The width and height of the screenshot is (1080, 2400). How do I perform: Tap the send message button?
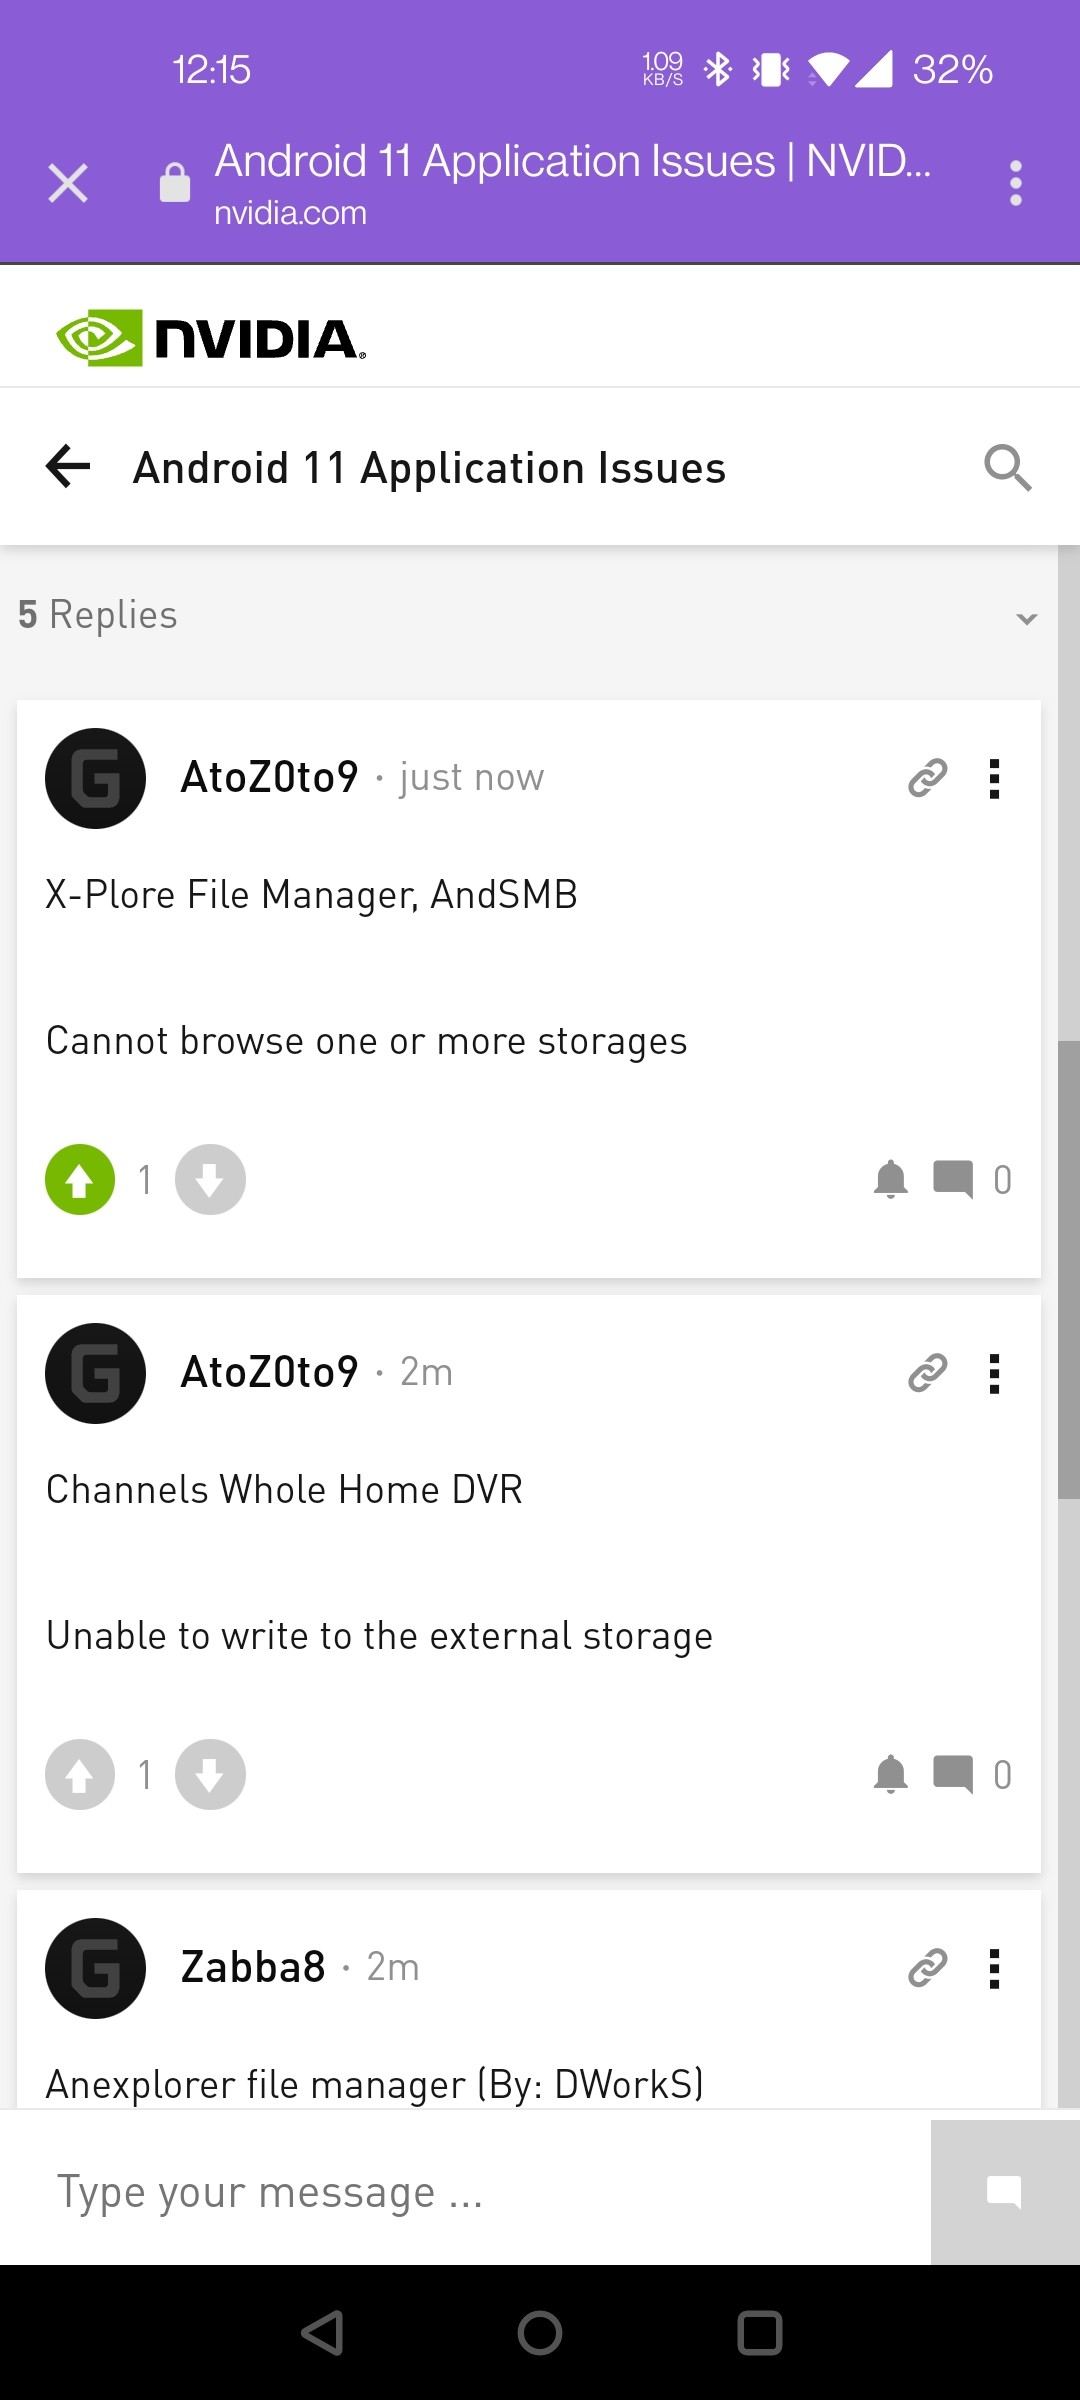[x=1004, y=2192]
